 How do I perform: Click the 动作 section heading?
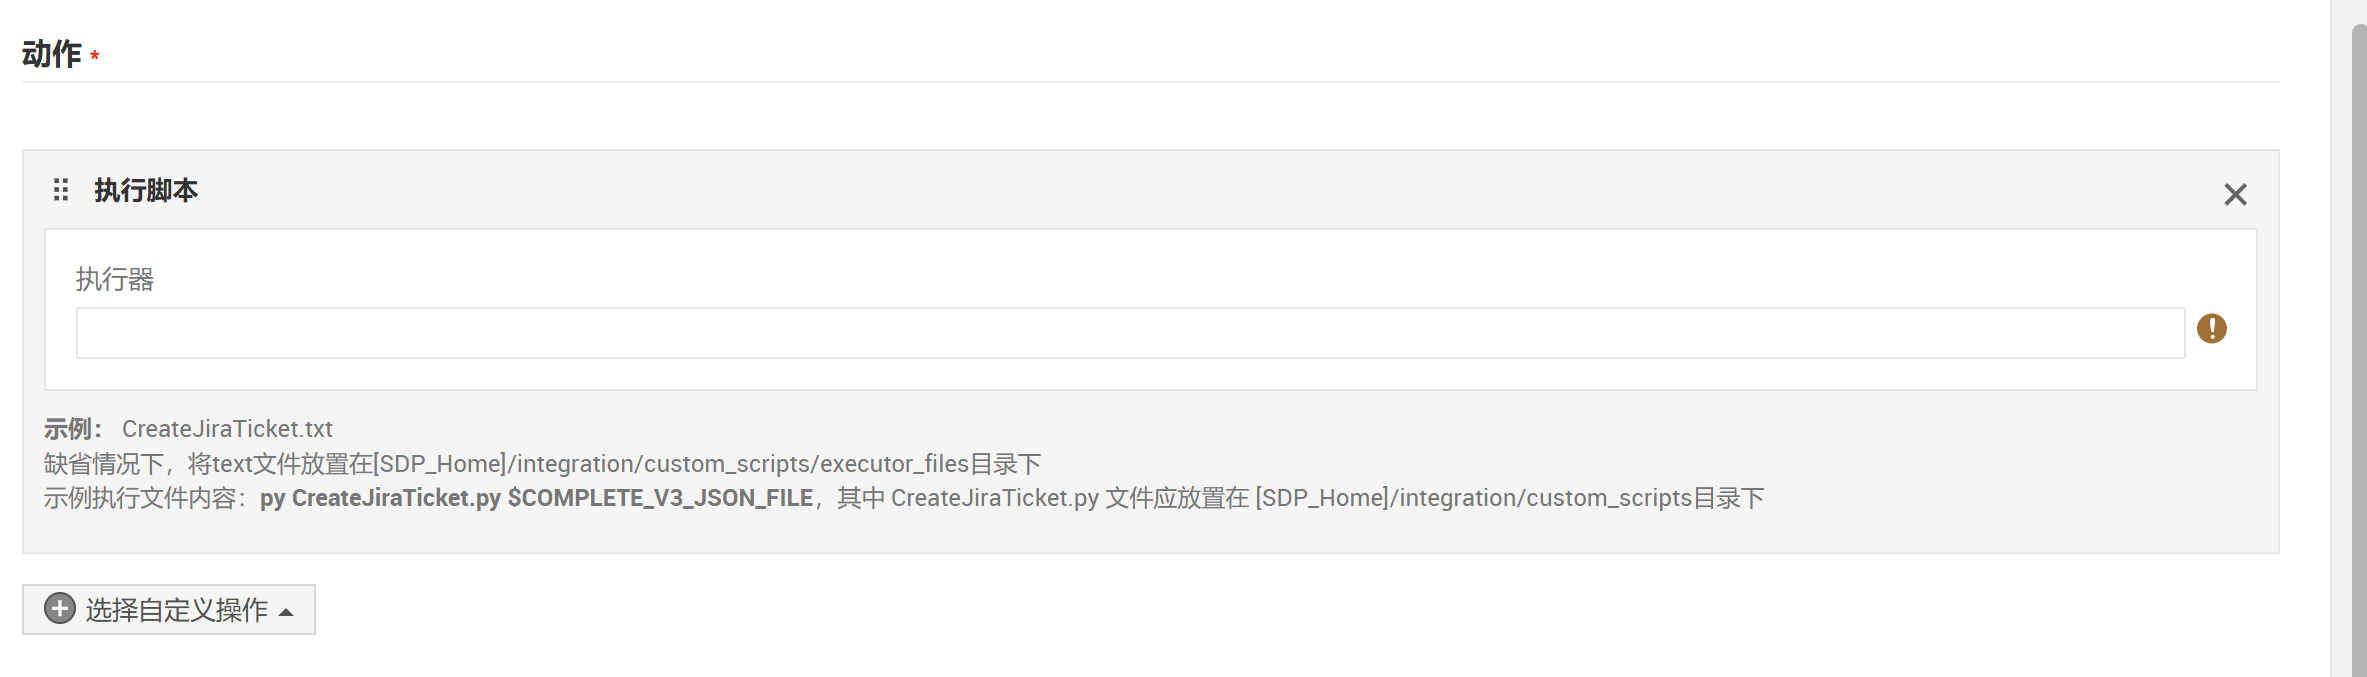(x=52, y=54)
